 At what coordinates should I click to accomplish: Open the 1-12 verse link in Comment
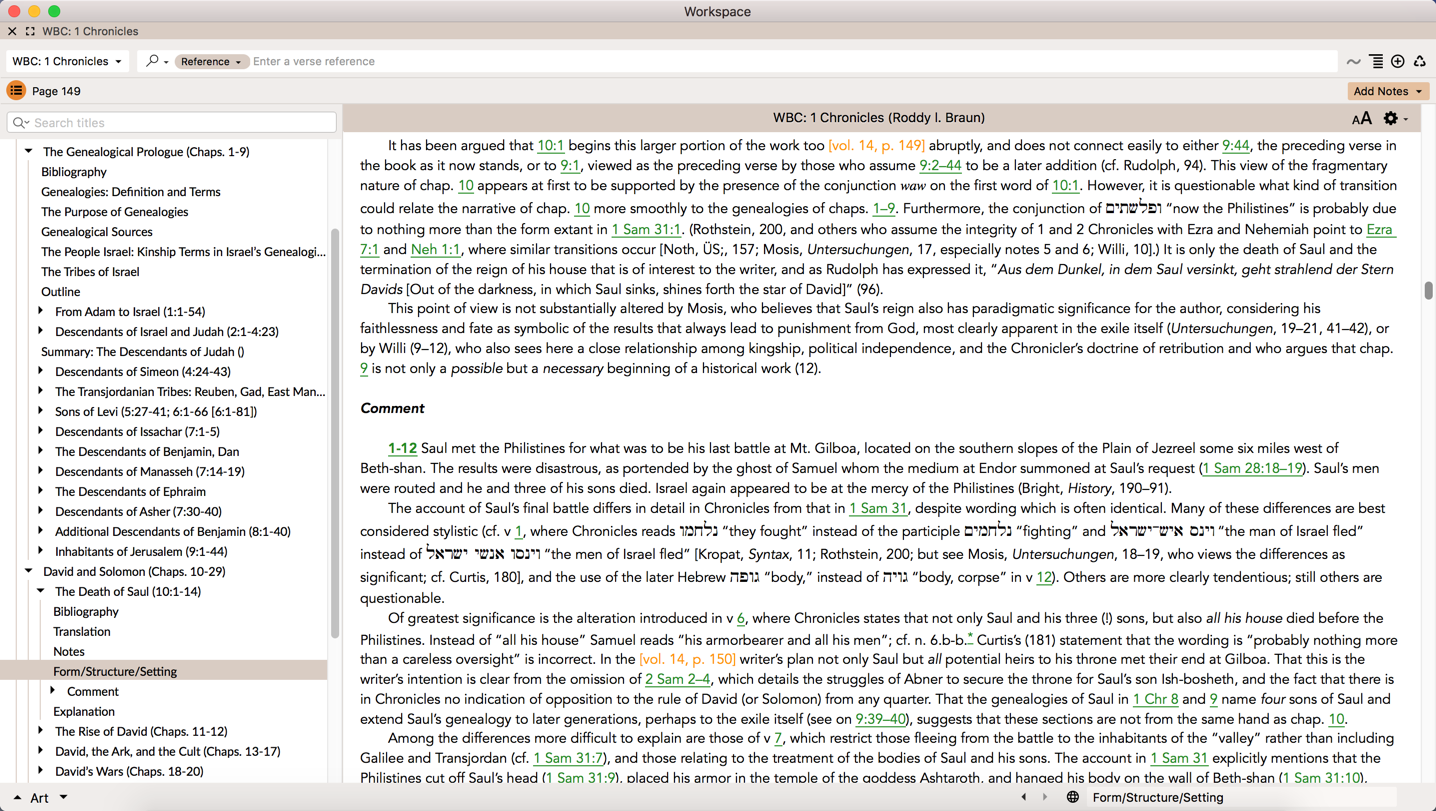pyautogui.click(x=402, y=448)
